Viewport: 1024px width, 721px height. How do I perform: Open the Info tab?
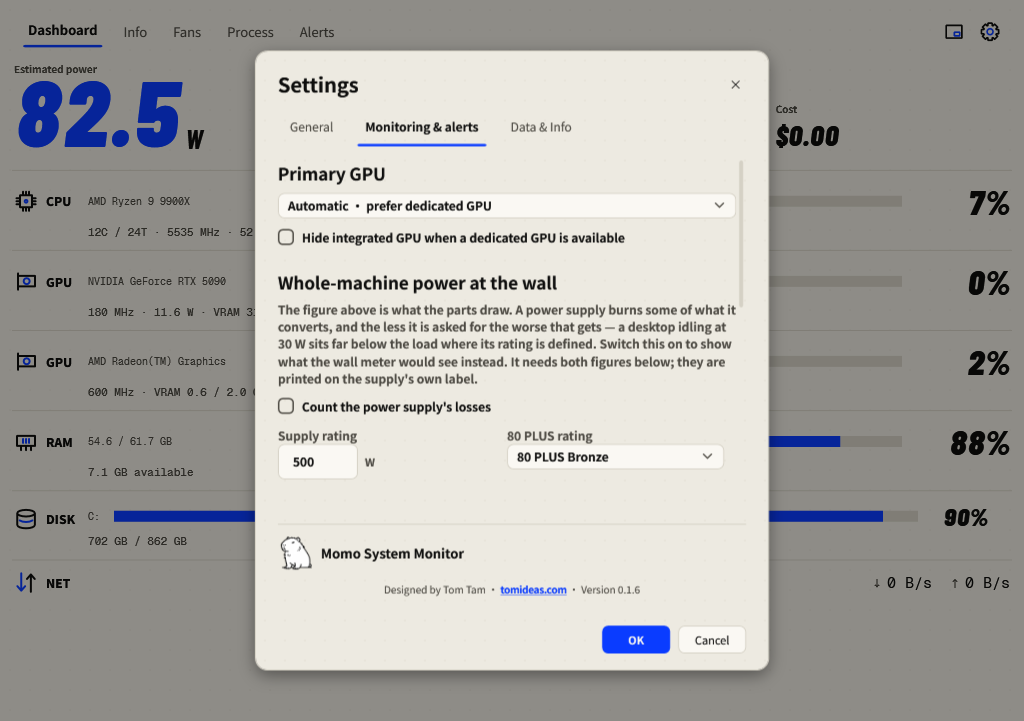tap(135, 32)
